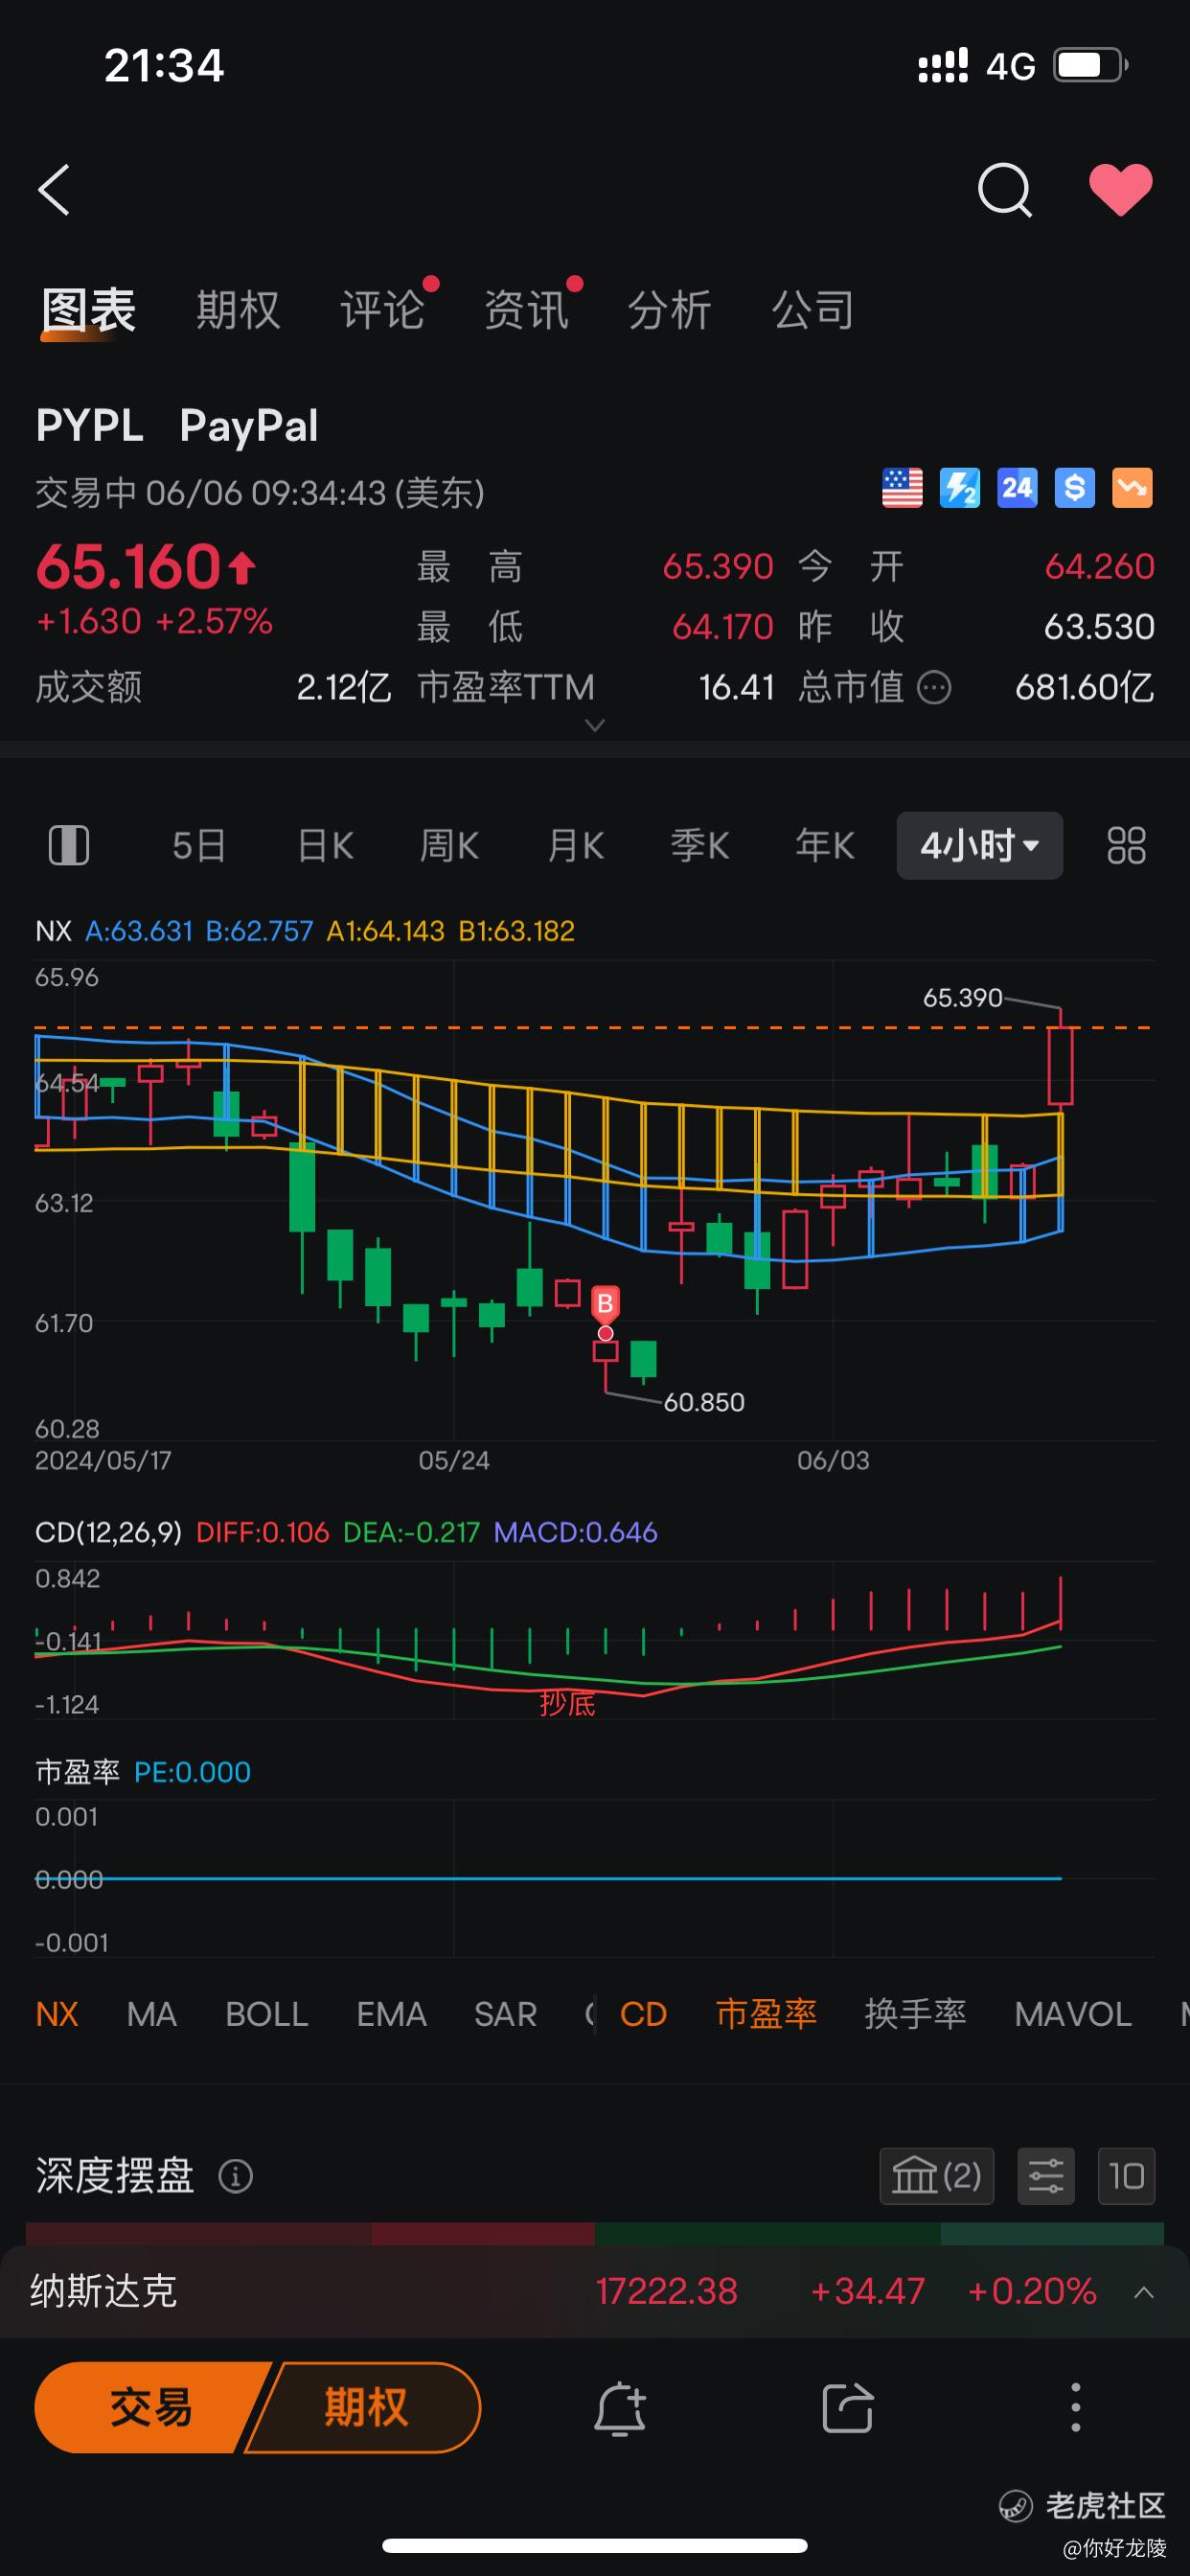
Task: Tap the 60.850 low price label
Action: [x=704, y=1402]
